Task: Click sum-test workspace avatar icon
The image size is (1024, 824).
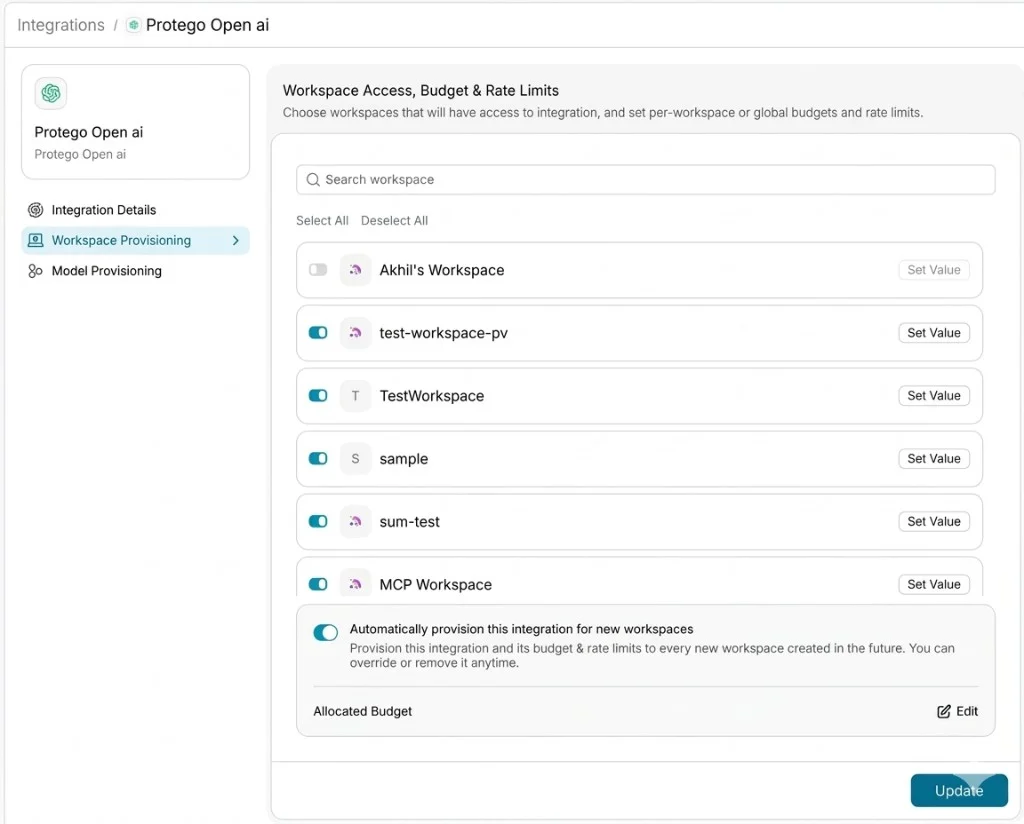Action: tap(355, 521)
